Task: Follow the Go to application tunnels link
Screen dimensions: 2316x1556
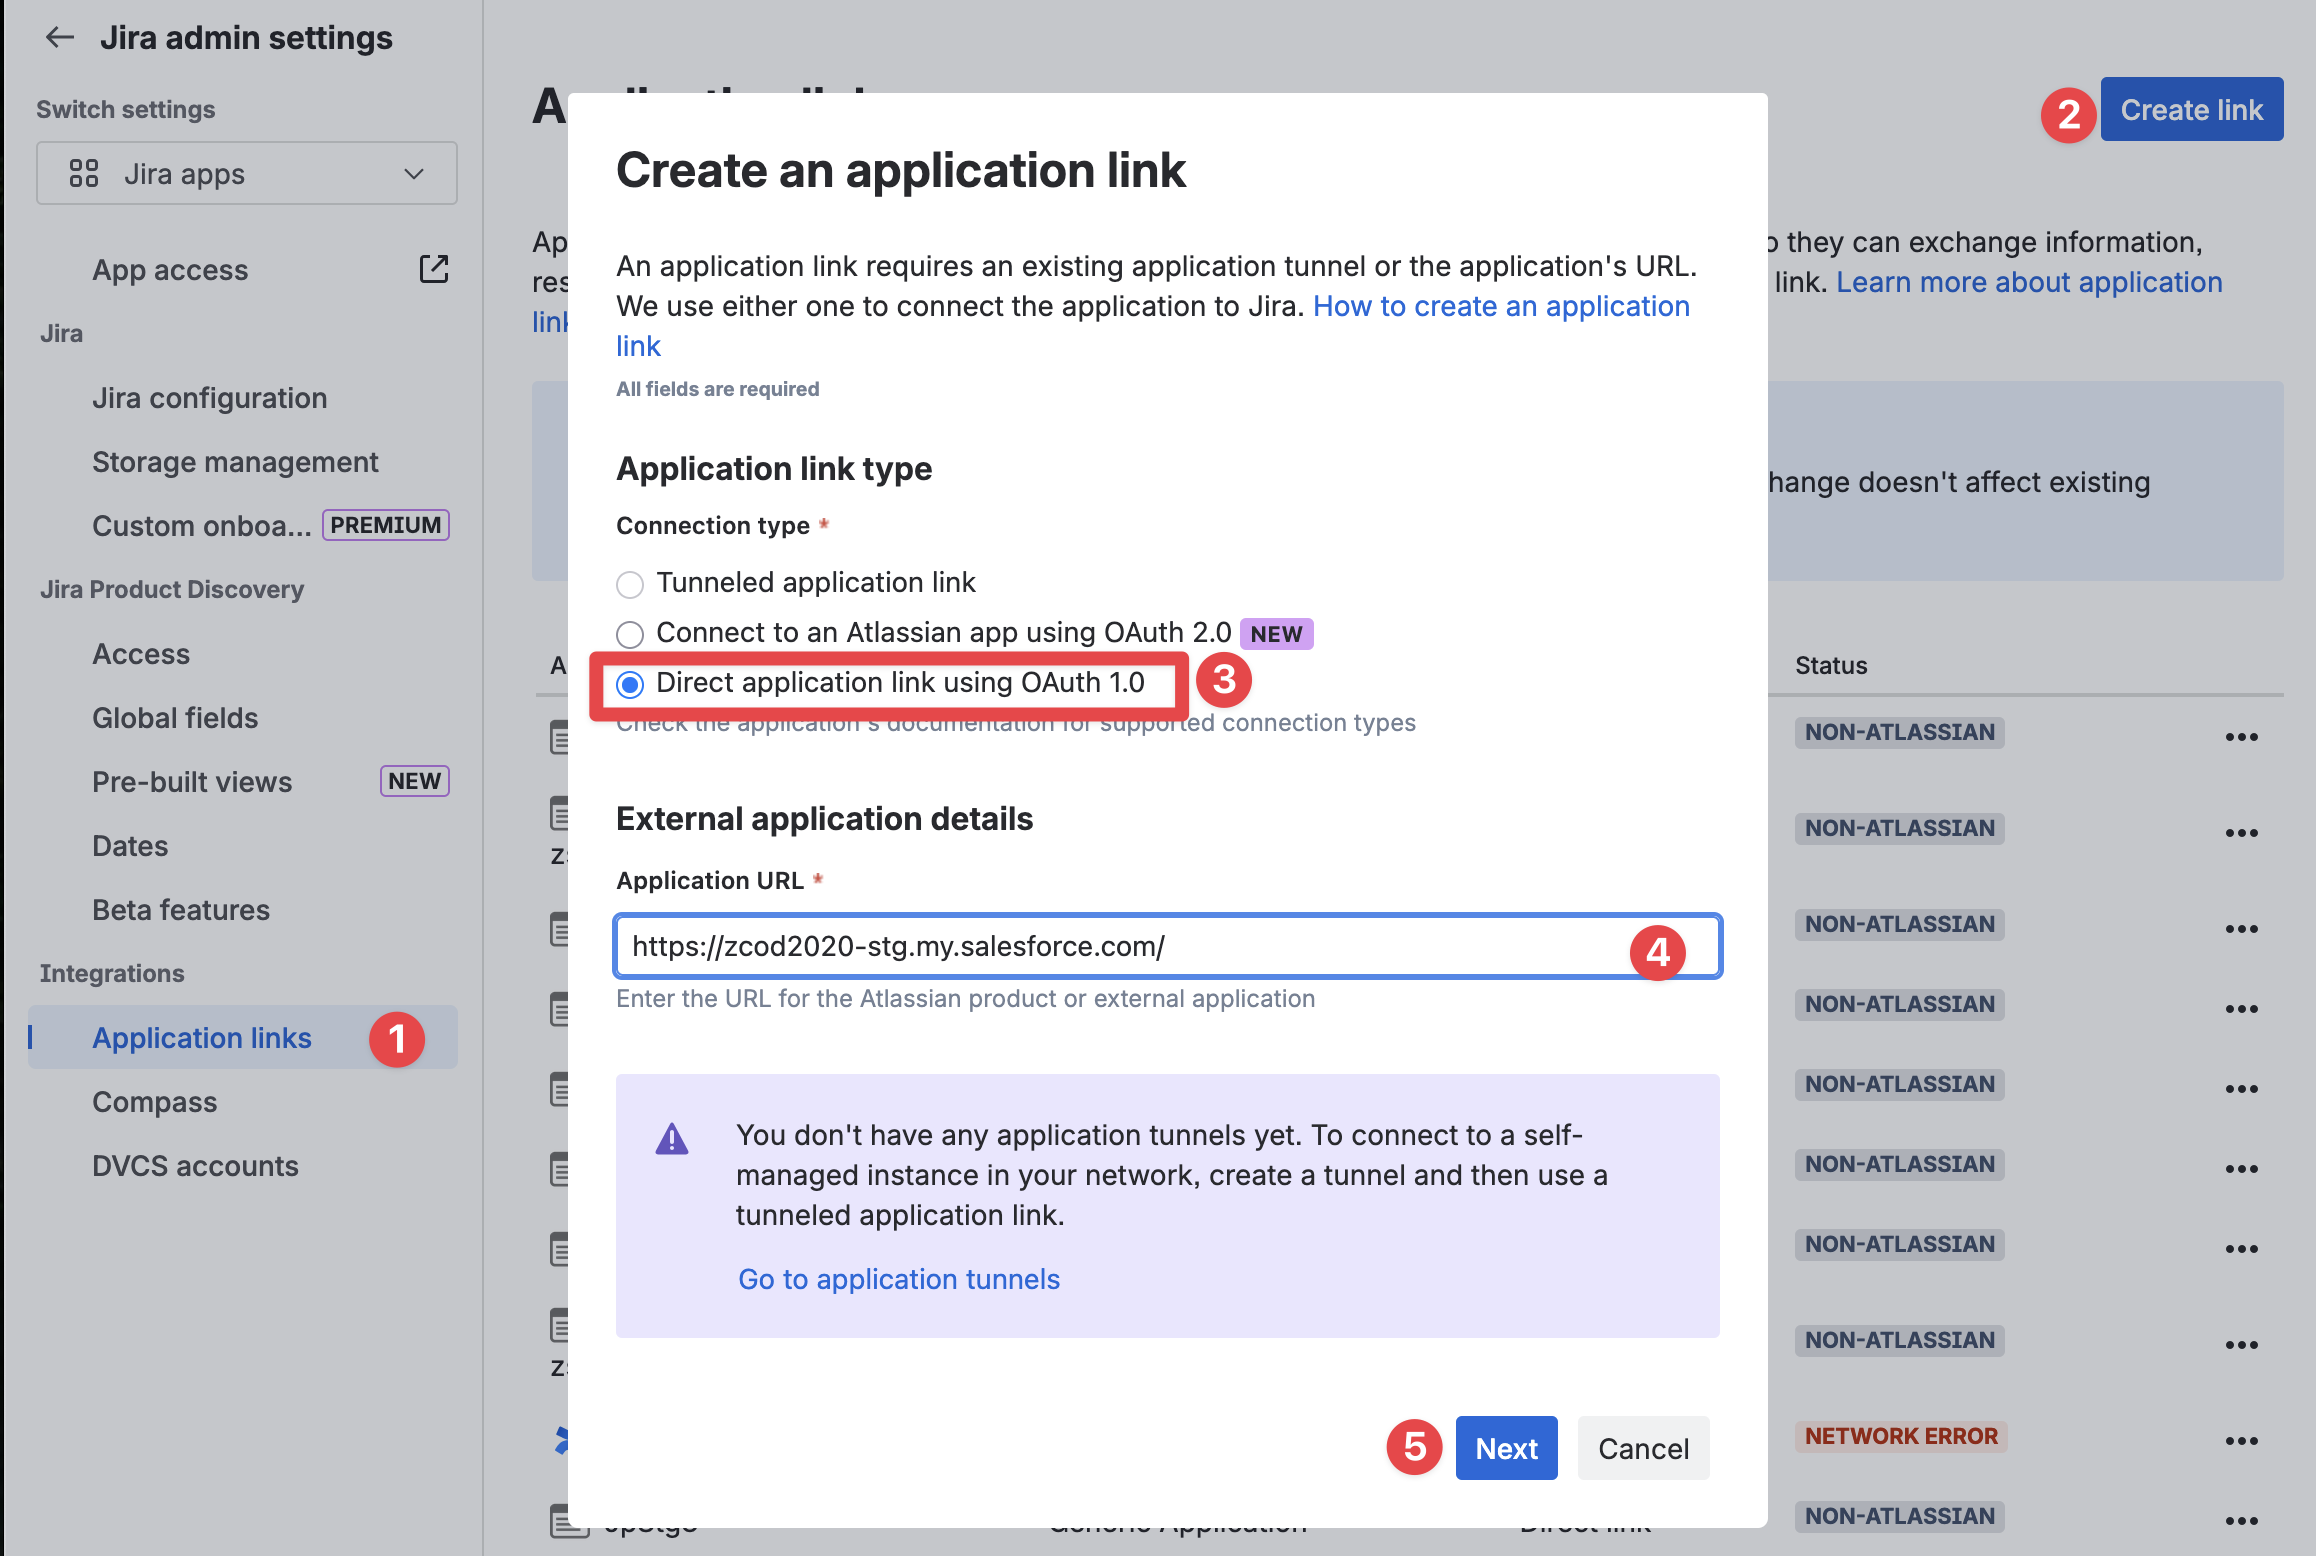Action: click(x=898, y=1279)
